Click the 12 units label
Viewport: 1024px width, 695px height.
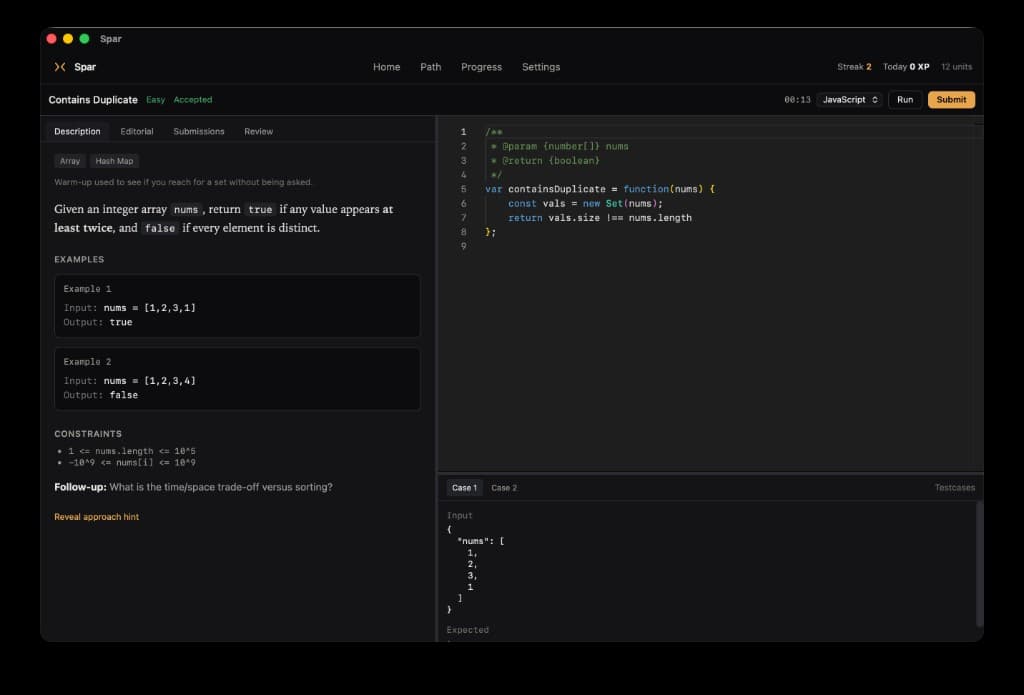click(956, 67)
